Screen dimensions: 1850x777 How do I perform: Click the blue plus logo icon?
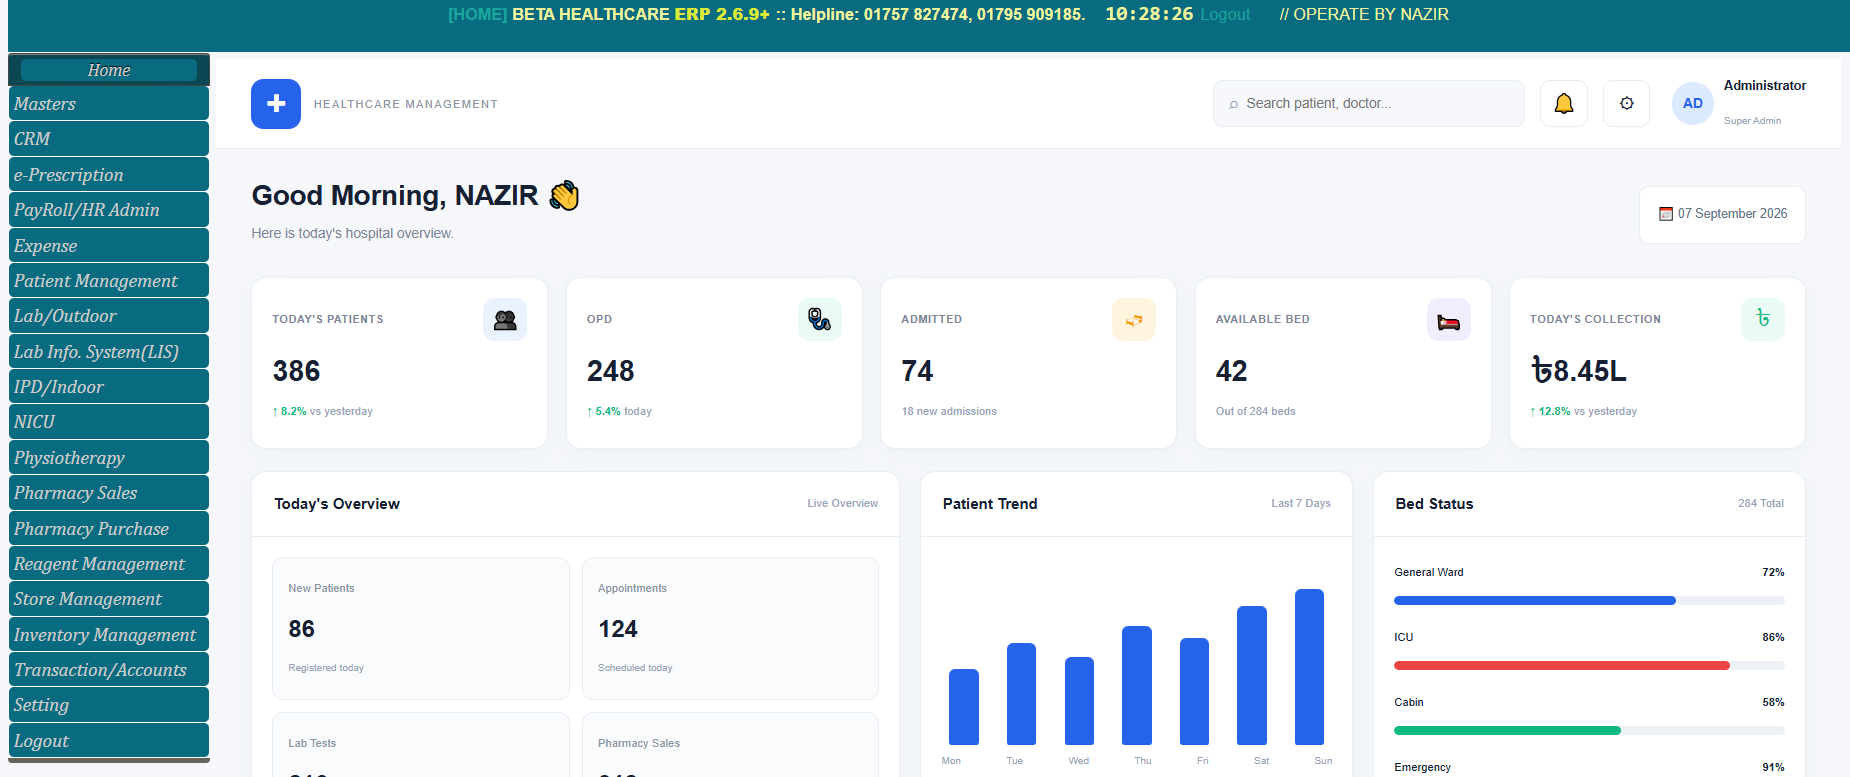click(276, 104)
